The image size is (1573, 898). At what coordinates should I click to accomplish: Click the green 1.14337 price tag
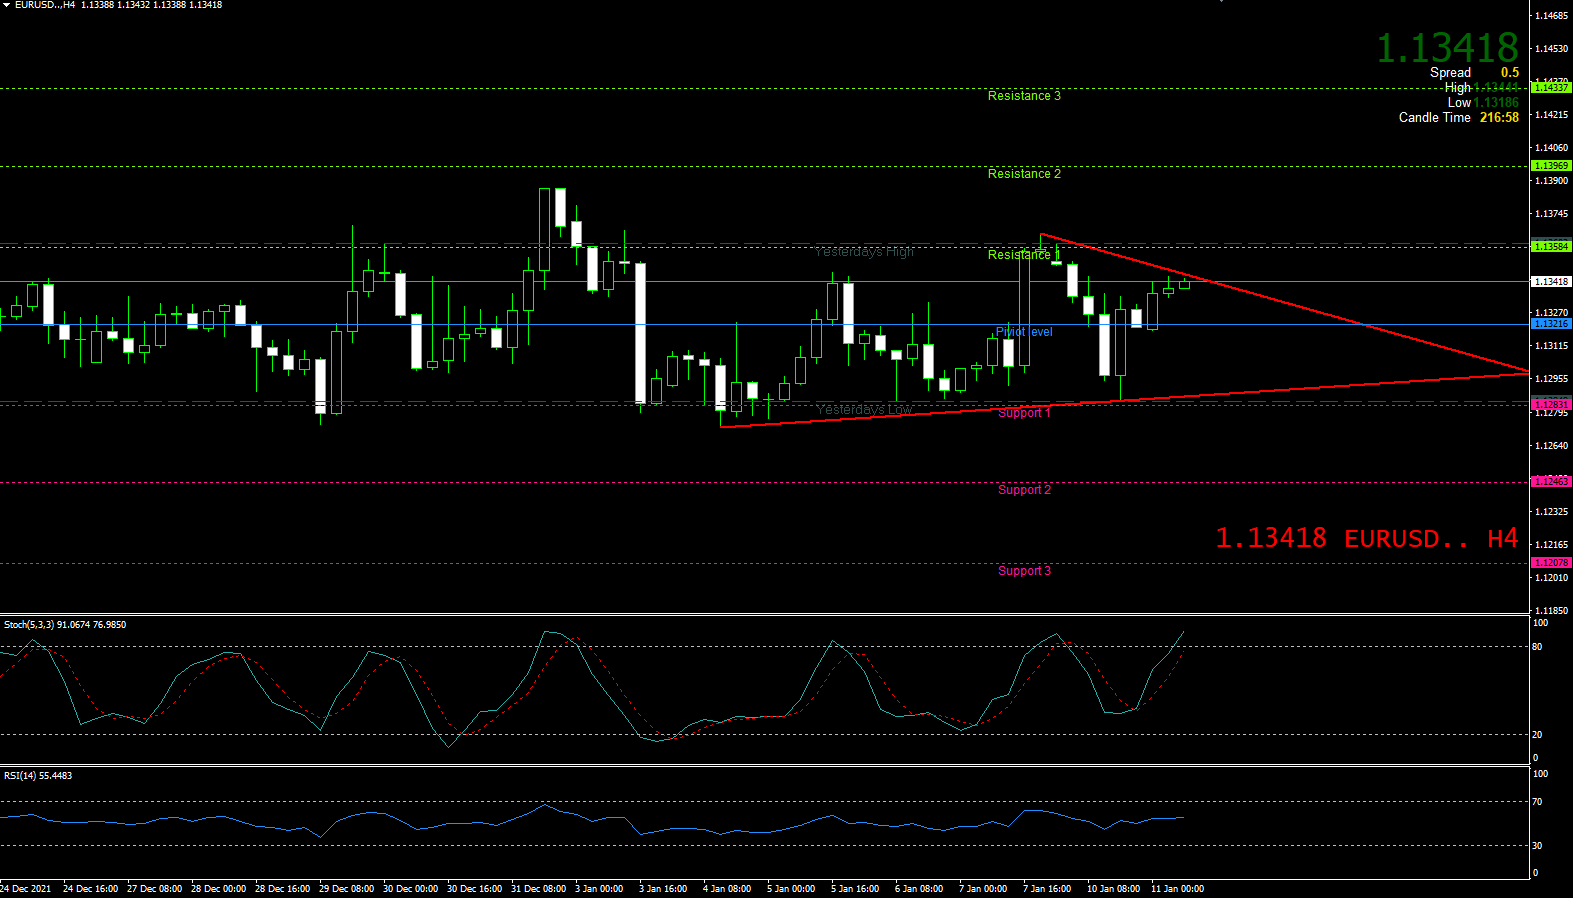1551,88
